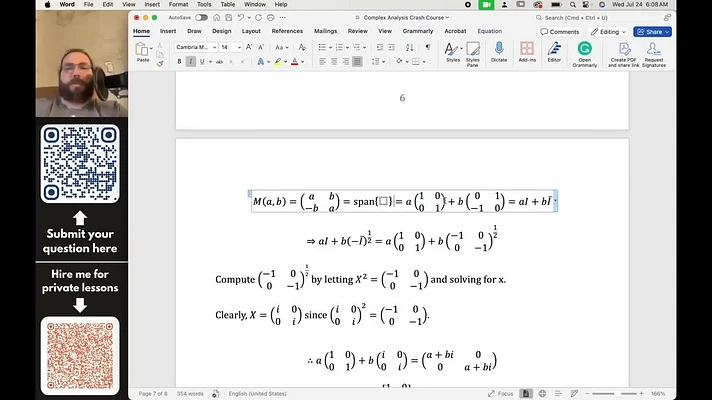Image resolution: width=712 pixels, height=400 pixels.
Task: Expand the numbering list dropdown arrow
Action: tap(347, 48)
